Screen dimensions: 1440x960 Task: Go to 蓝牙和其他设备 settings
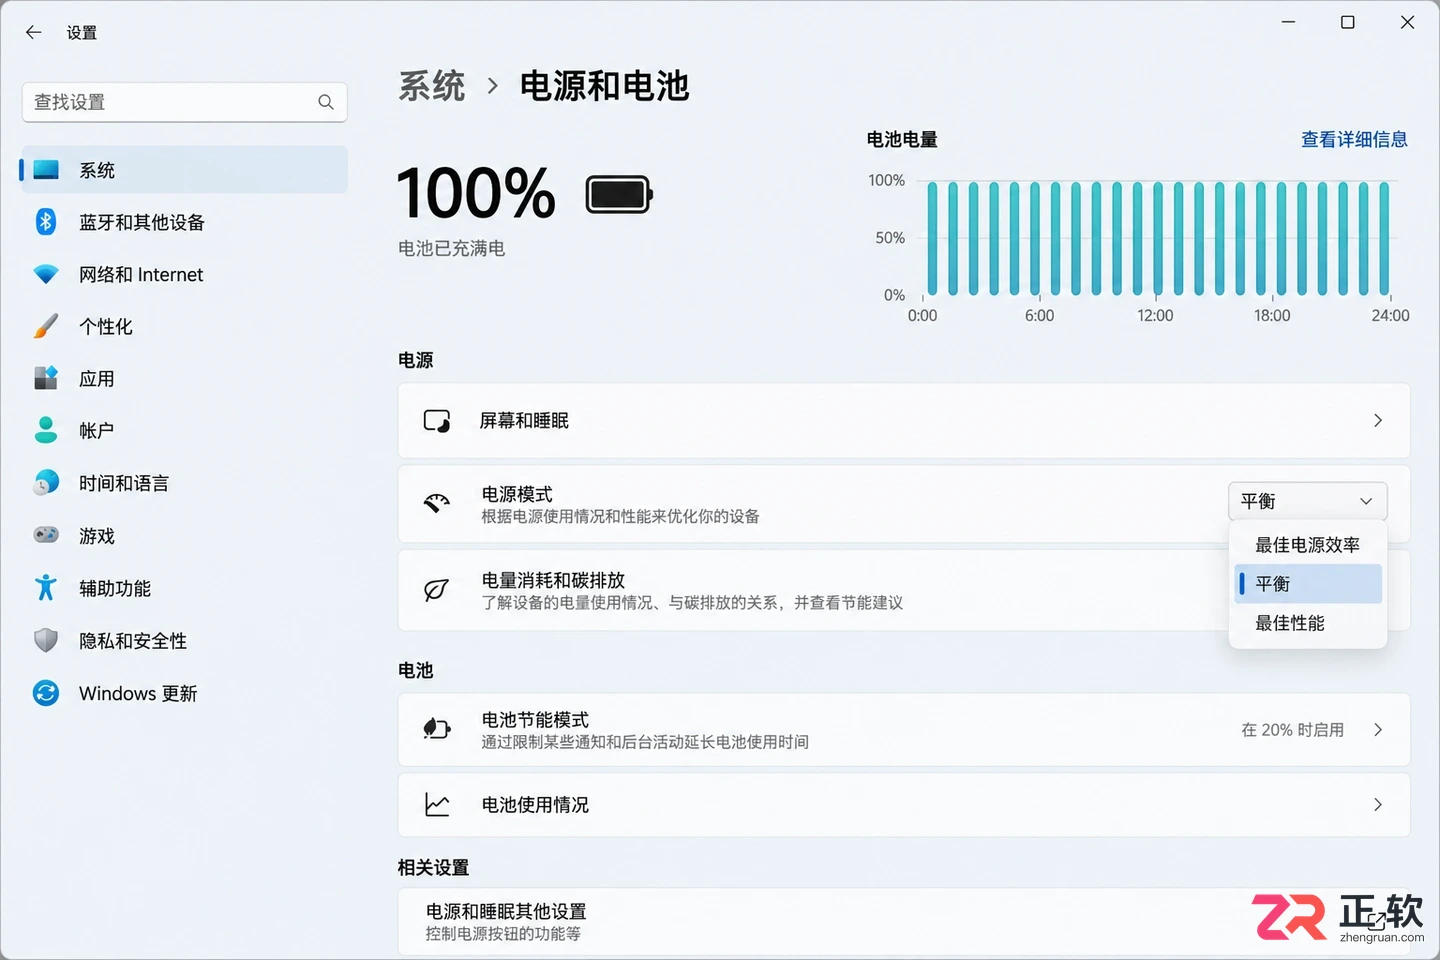click(184, 222)
